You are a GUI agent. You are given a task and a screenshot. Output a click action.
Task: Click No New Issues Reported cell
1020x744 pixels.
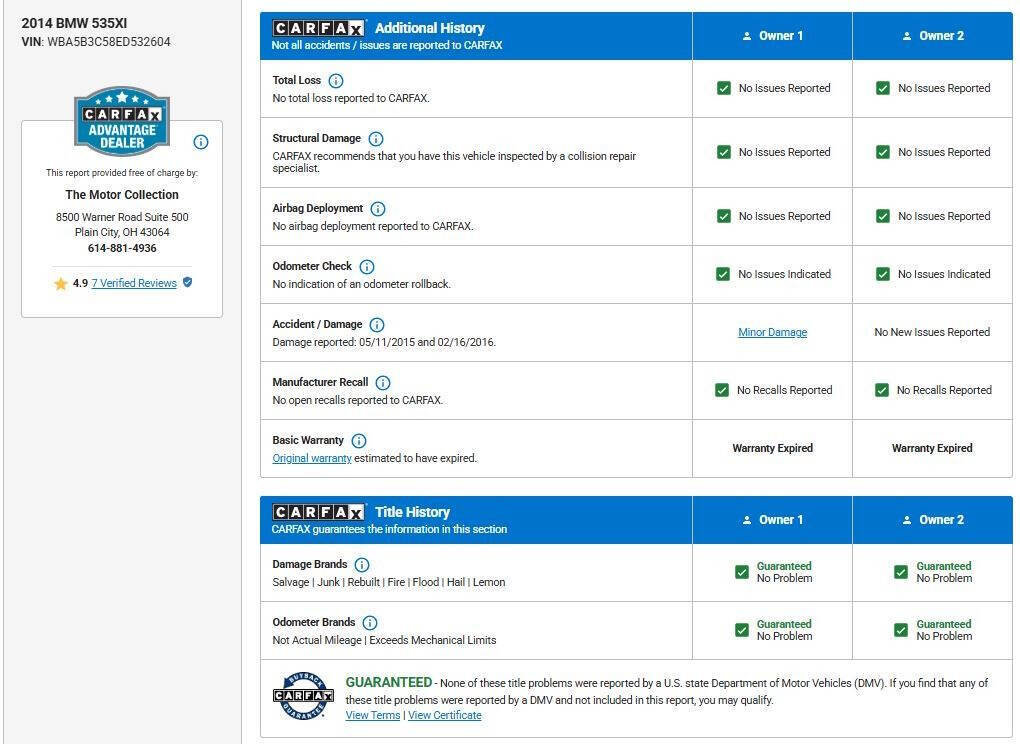[932, 332]
